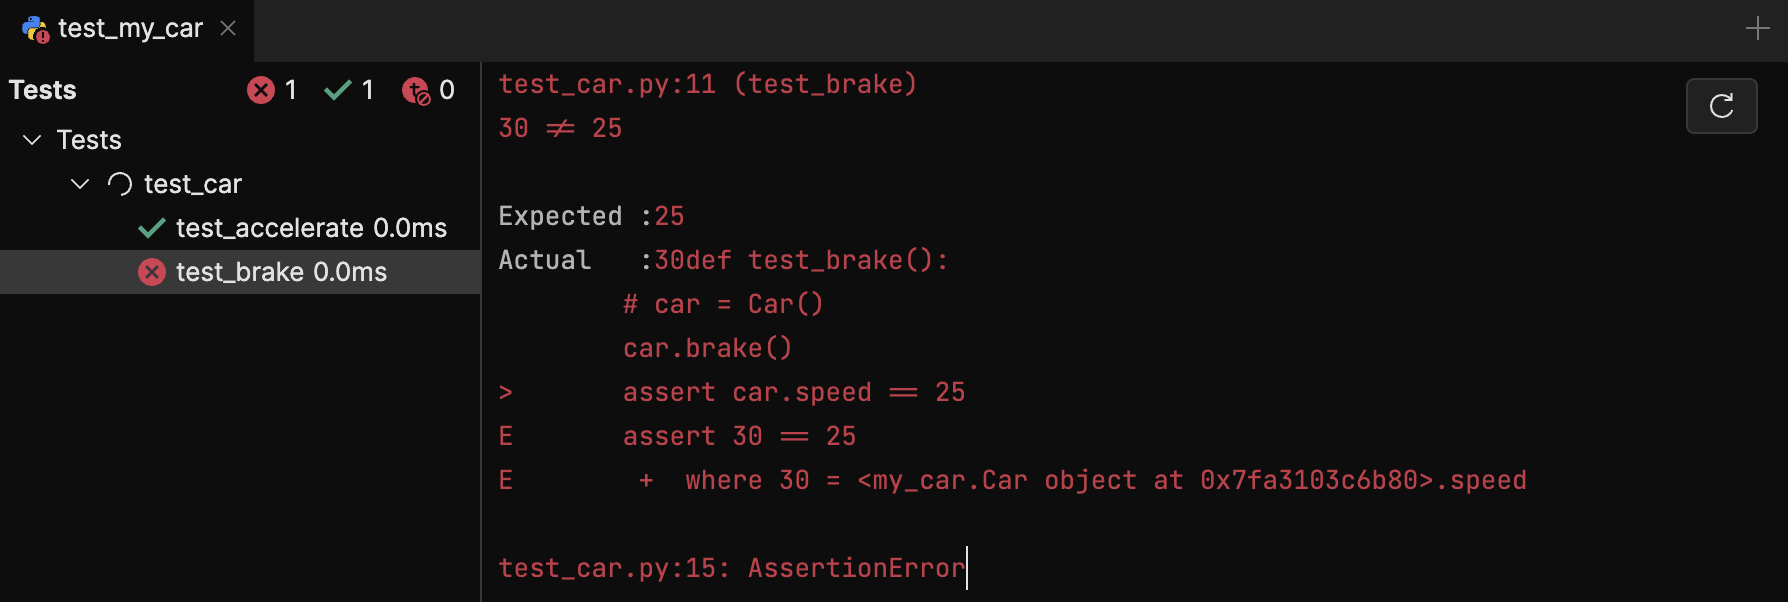Collapse the test_car node chevron

[x=80, y=184]
